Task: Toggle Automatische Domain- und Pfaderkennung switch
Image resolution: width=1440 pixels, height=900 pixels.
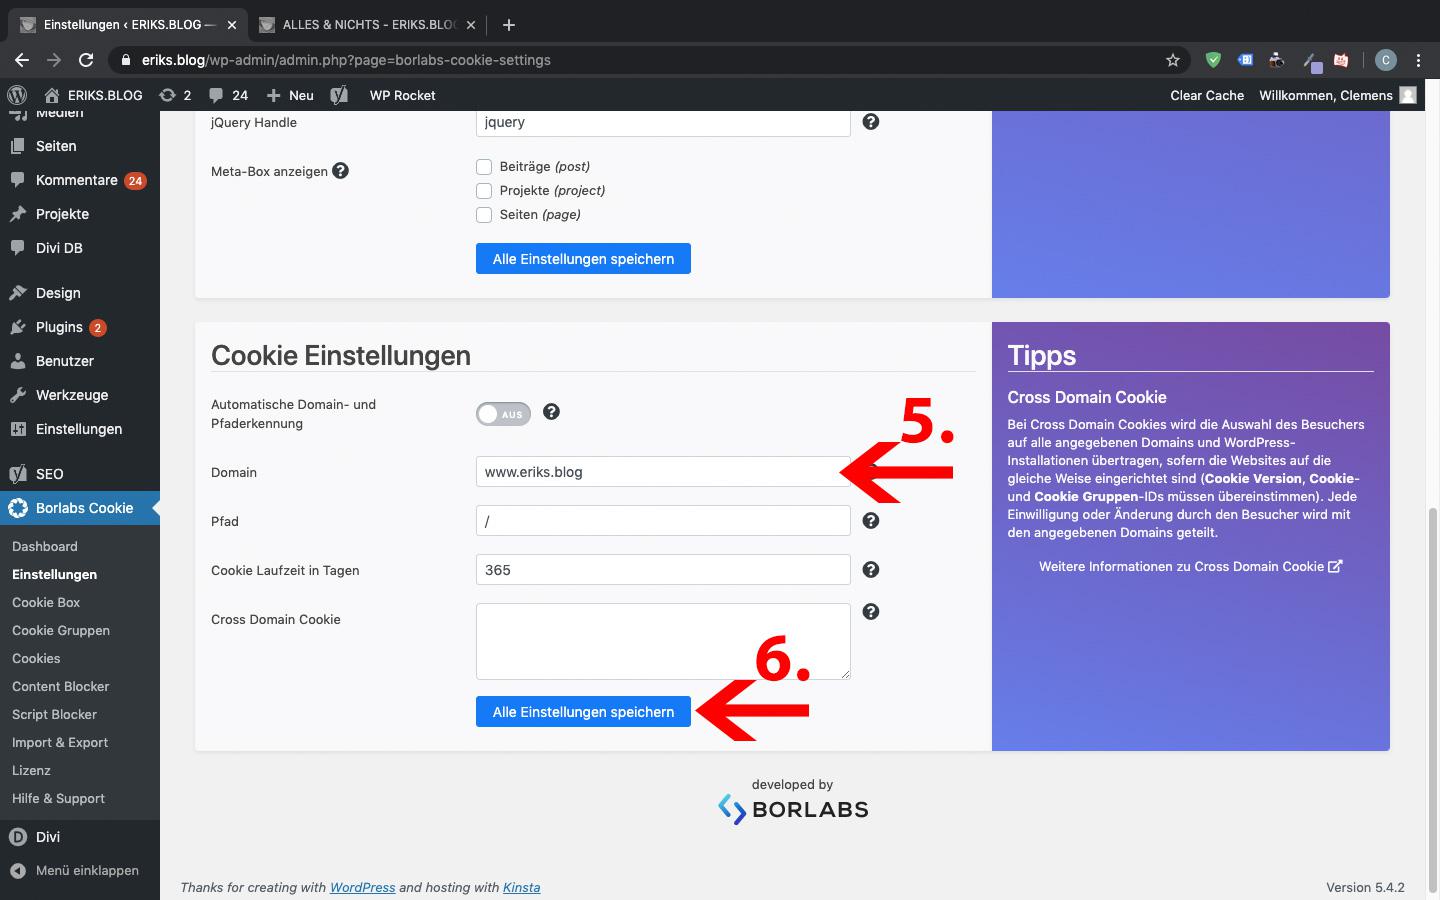Action: click(x=503, y=414)
